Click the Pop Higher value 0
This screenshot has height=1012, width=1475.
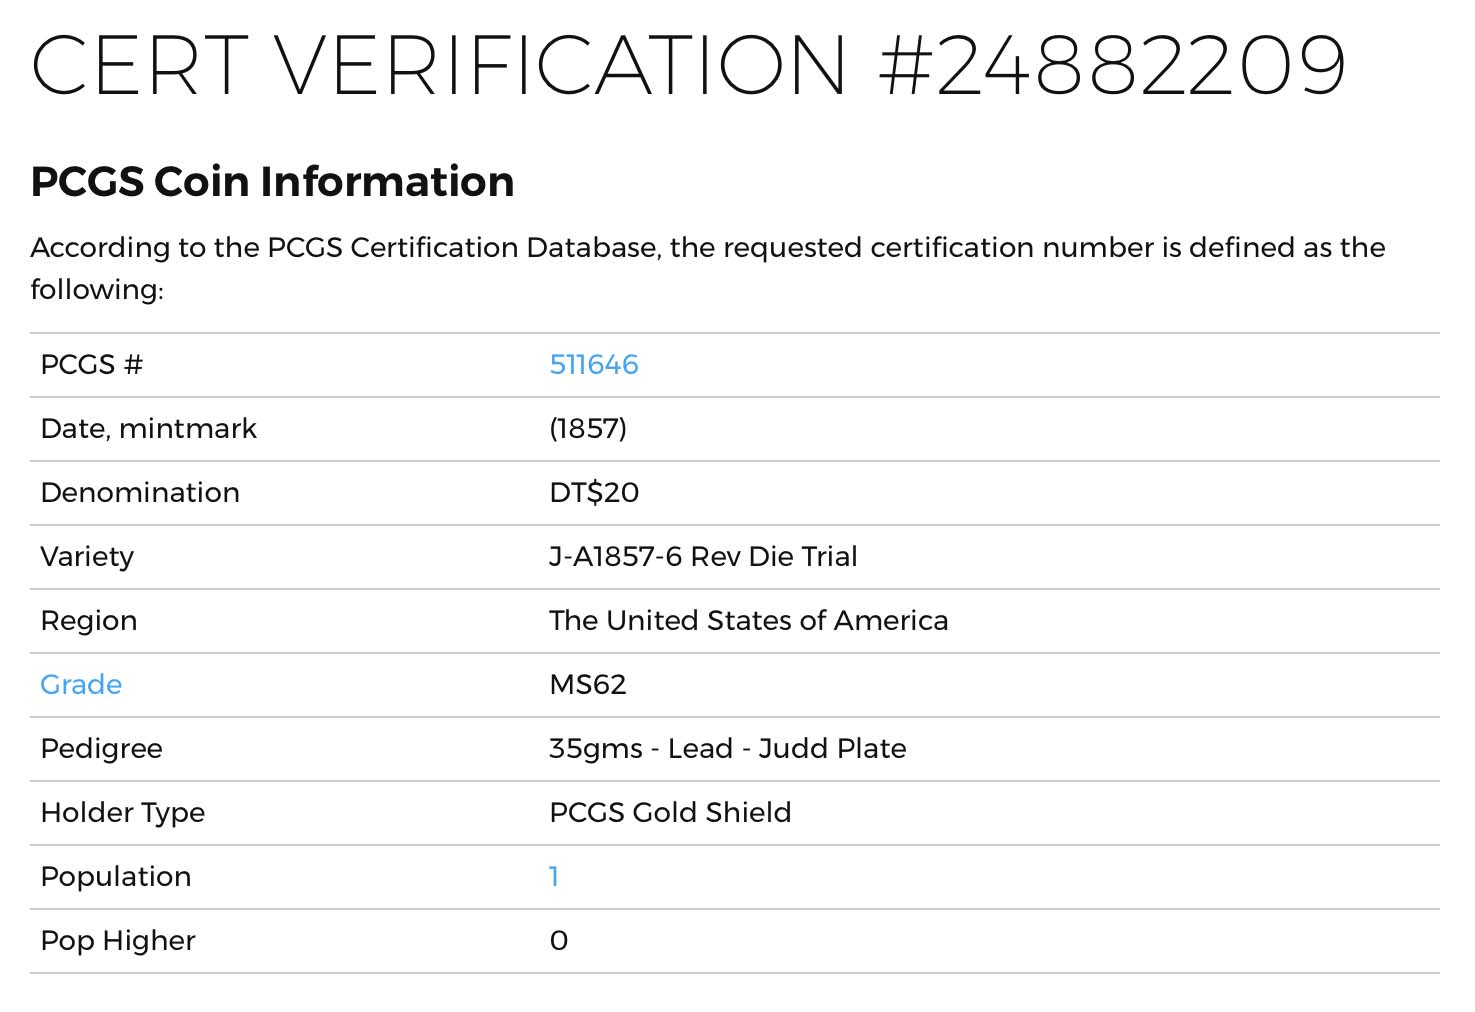pyautogui.click(x=559, y=941)
